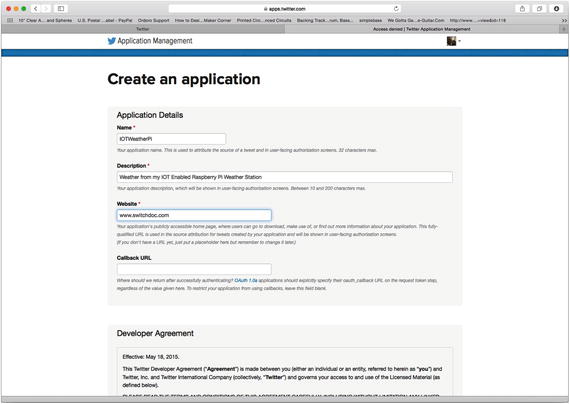The image size is (570, 404).
Task: Open U.S. Postal PayPal bookmark
Action: pyautogui.click(x=105, y=20)
